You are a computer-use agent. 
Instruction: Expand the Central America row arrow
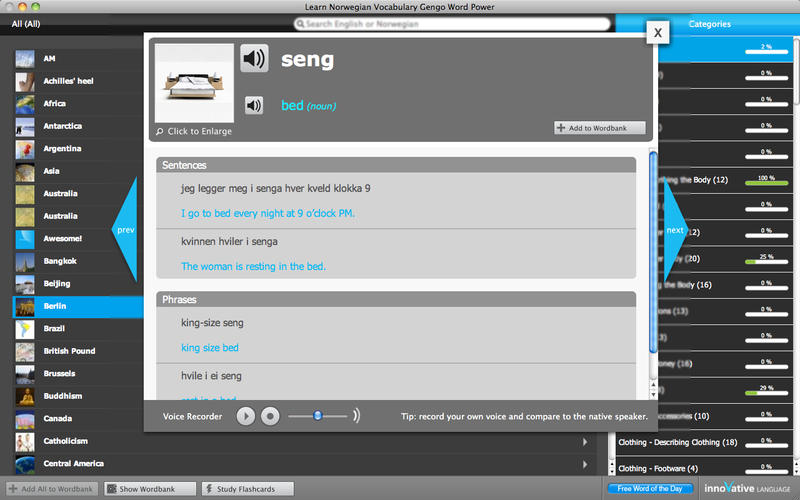(585, 464)
